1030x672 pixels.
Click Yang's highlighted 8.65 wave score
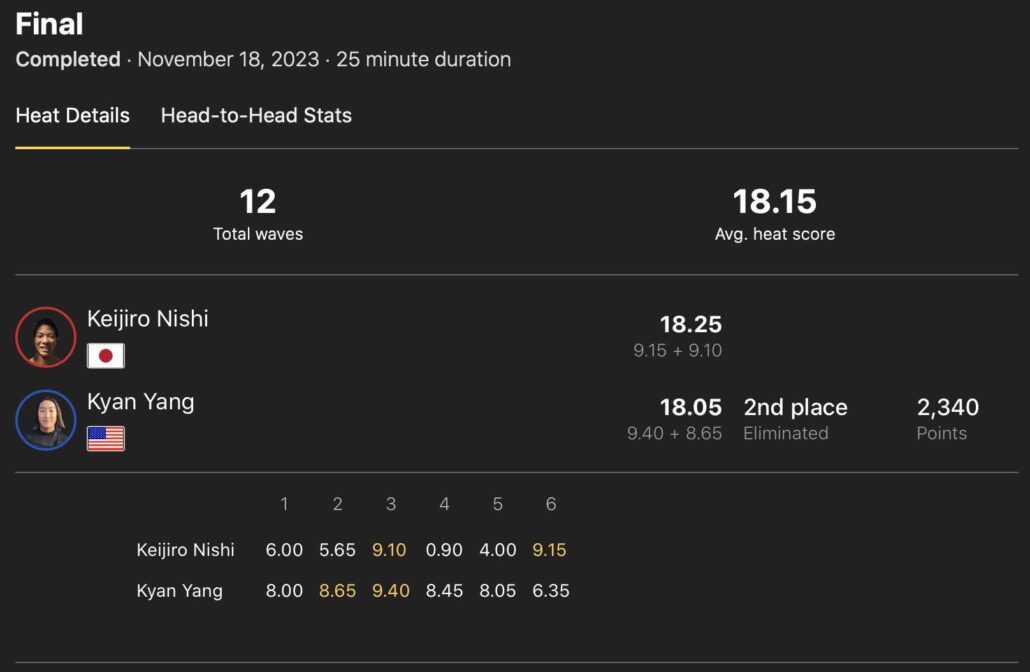coord(338,591)
